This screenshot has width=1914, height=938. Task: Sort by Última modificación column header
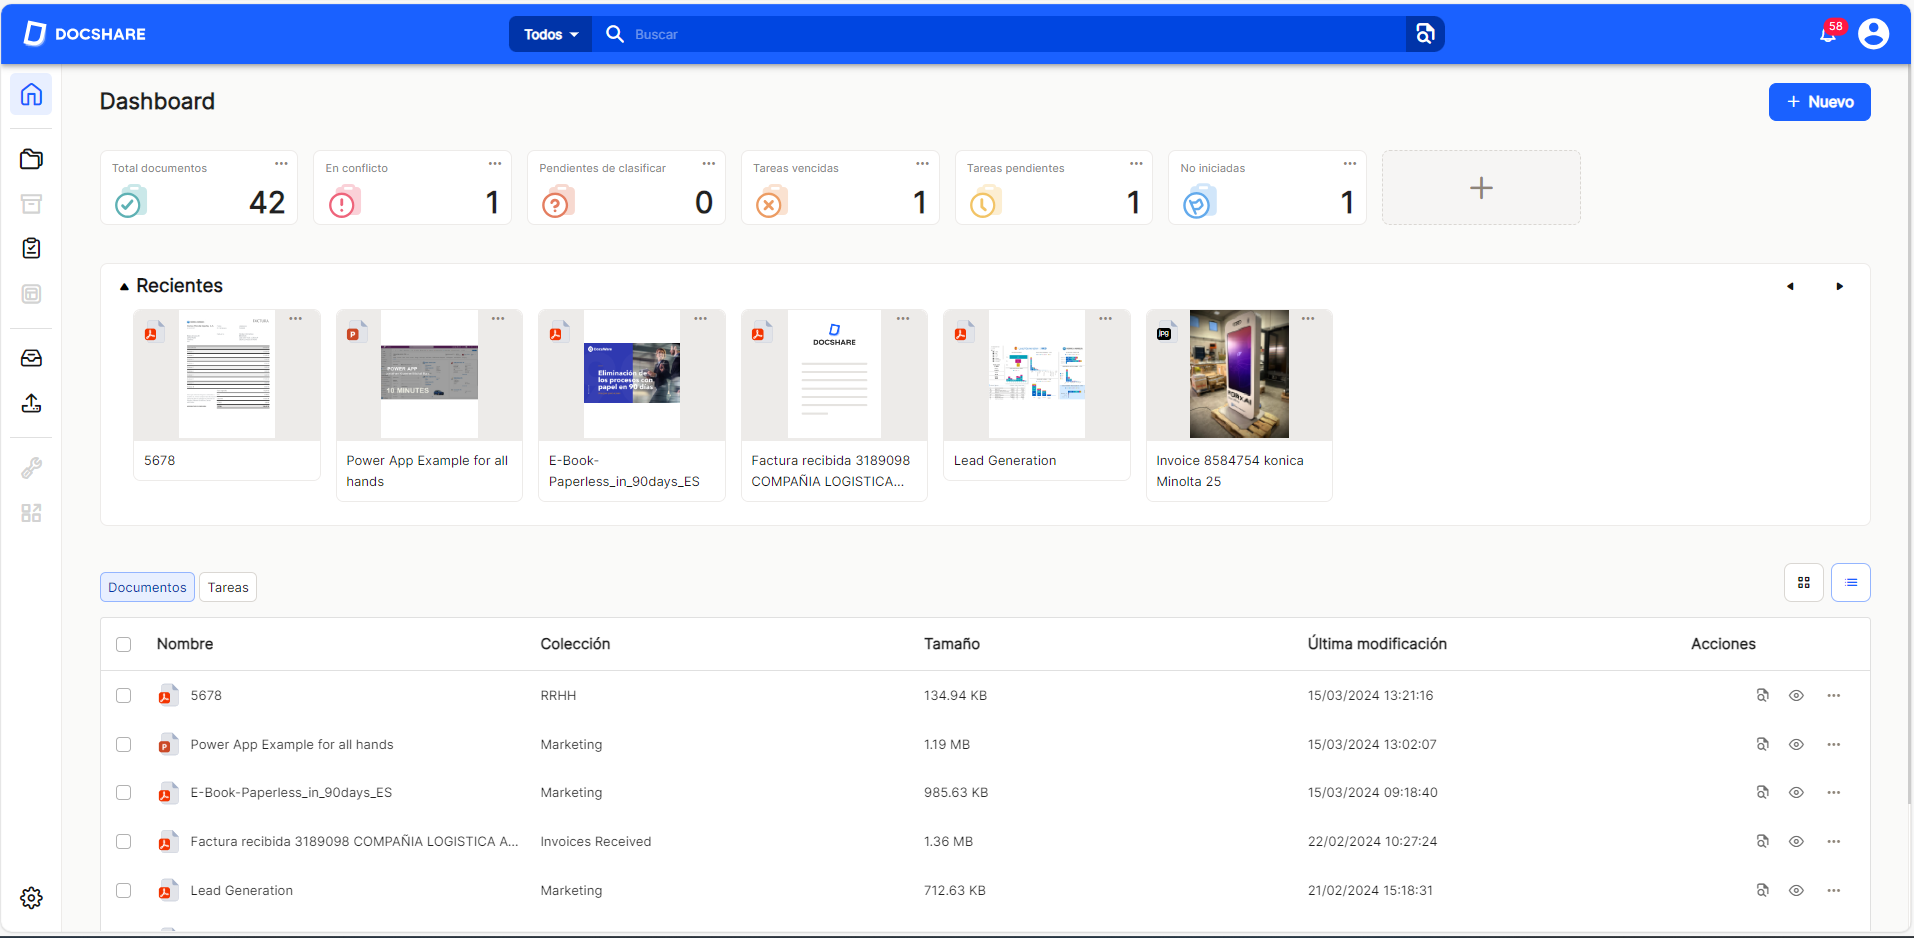[x=1377, y=644]
